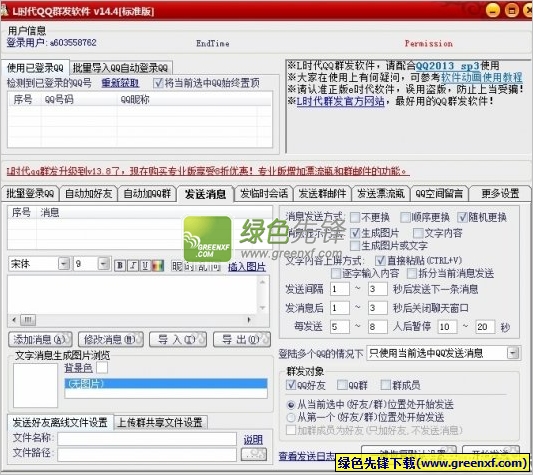The image size is (533, 475).
Task: Toggle italic text formatting button
Action: [x=133, y=265]
